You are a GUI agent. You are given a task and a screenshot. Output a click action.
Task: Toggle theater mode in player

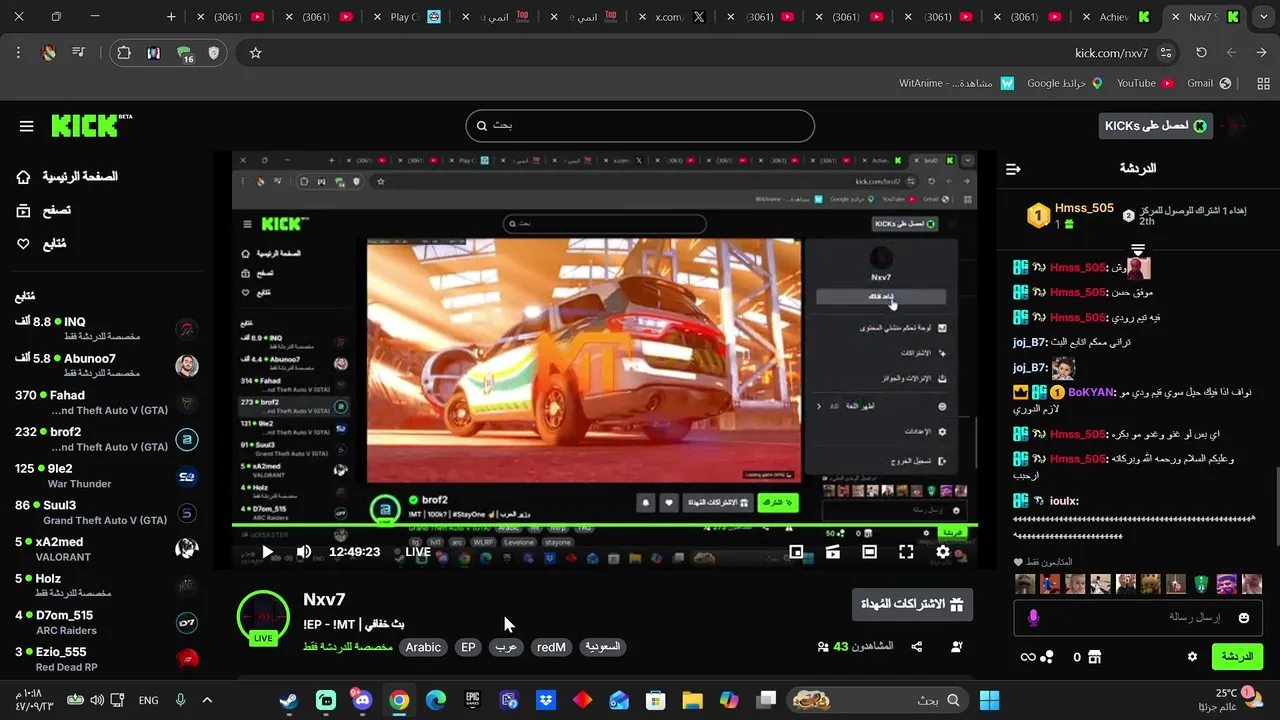click(870, 552)
